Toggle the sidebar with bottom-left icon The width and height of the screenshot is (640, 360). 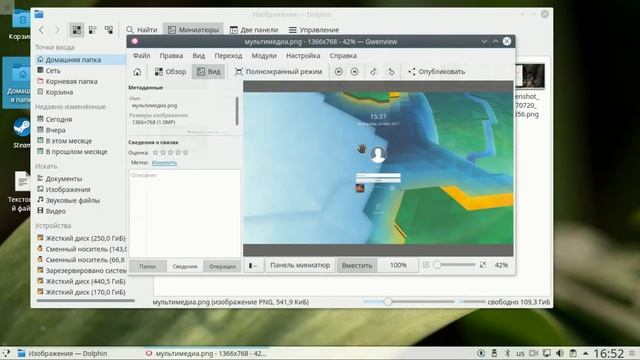pyautogui.click(x=253, y=265)
